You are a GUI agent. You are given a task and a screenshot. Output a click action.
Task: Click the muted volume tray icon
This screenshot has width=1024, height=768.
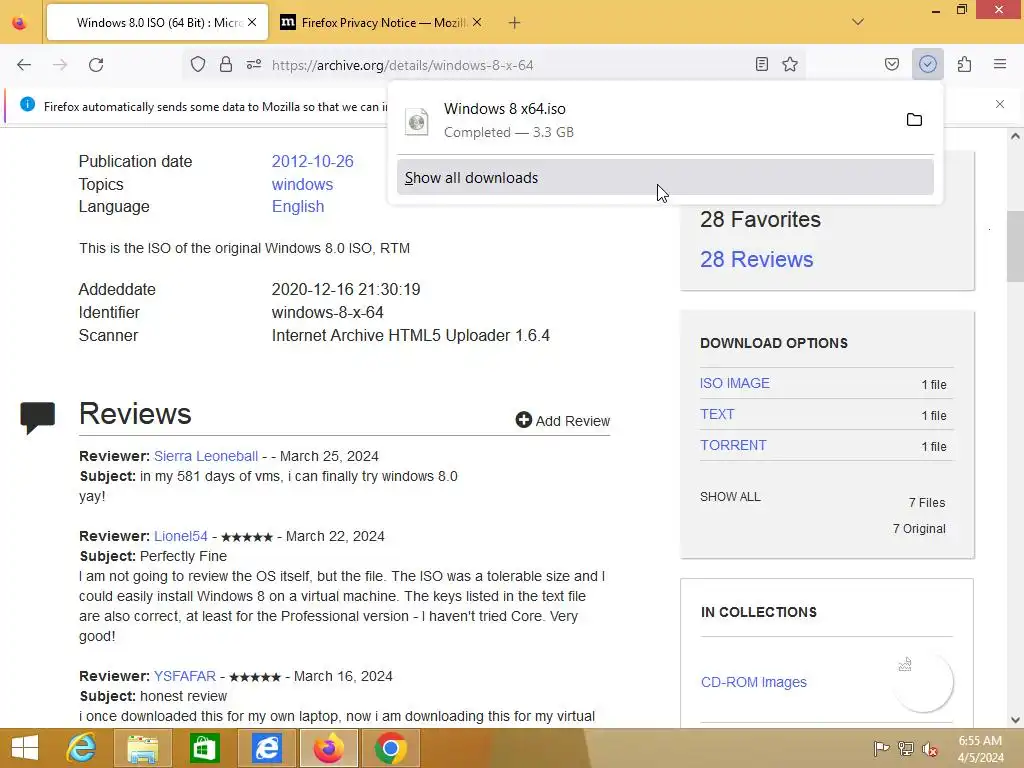coord(930,748)
